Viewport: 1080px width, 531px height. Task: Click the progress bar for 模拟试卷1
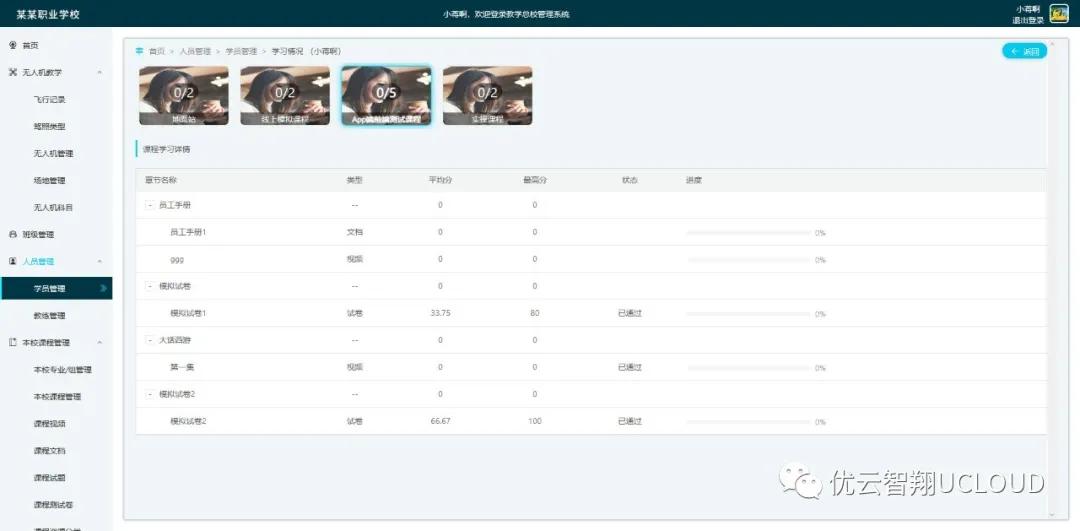(x=748, y=314)
